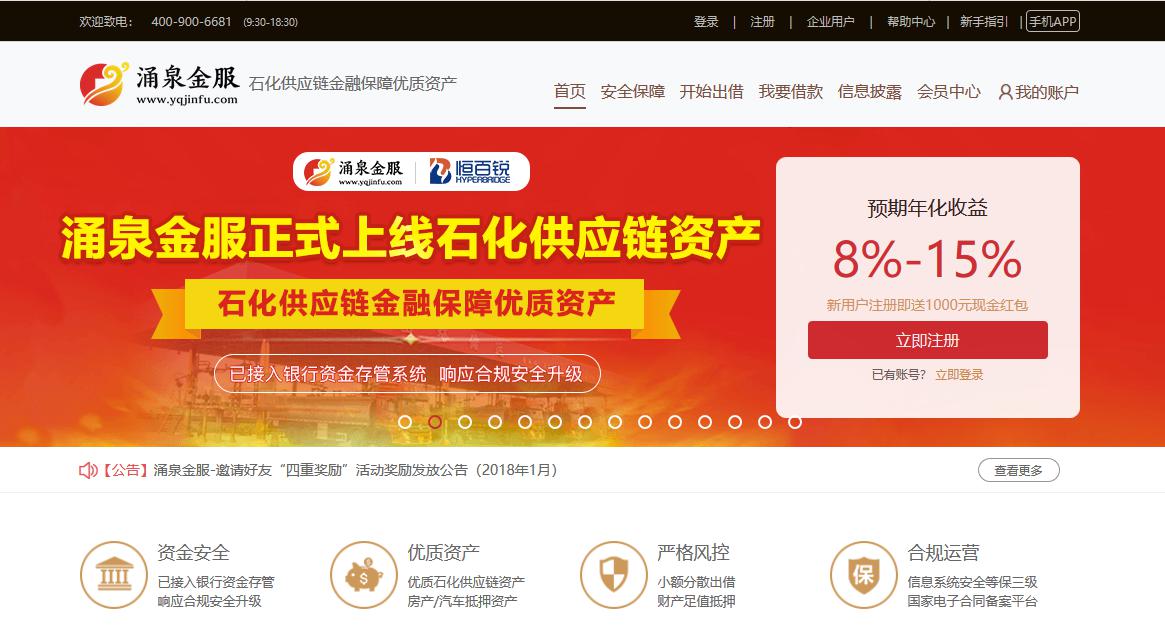Click the piggy bank 优质资产 icon
The height and width of the screenshot is (631, 1165).
click(364, 575)
